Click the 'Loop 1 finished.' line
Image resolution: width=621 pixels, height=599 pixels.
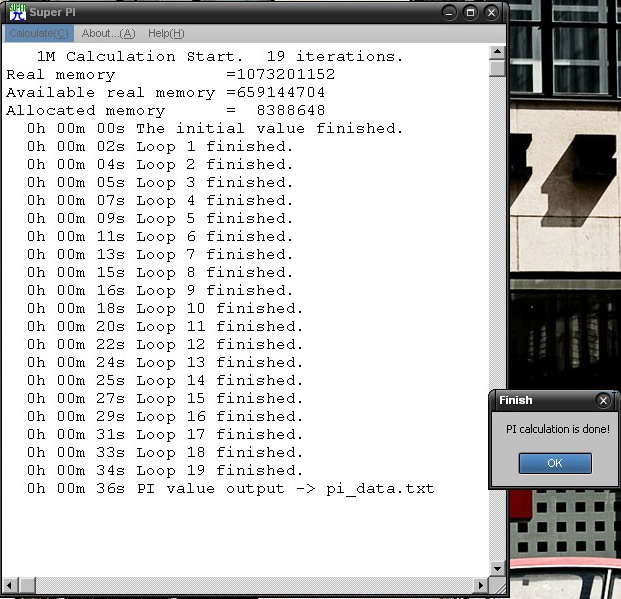(x=160, y=147)
